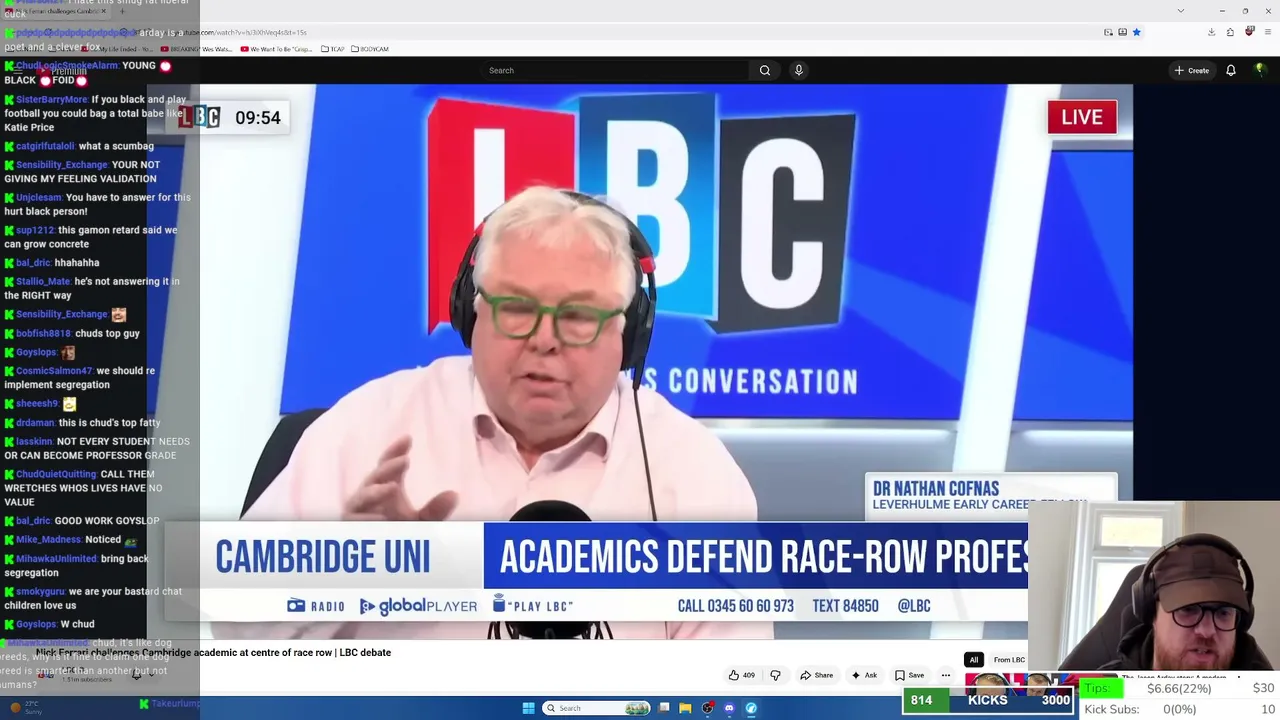This screenshot has height=720, width=1280.
Task: Focus the YouTube search field
Action: coord(617,70)
